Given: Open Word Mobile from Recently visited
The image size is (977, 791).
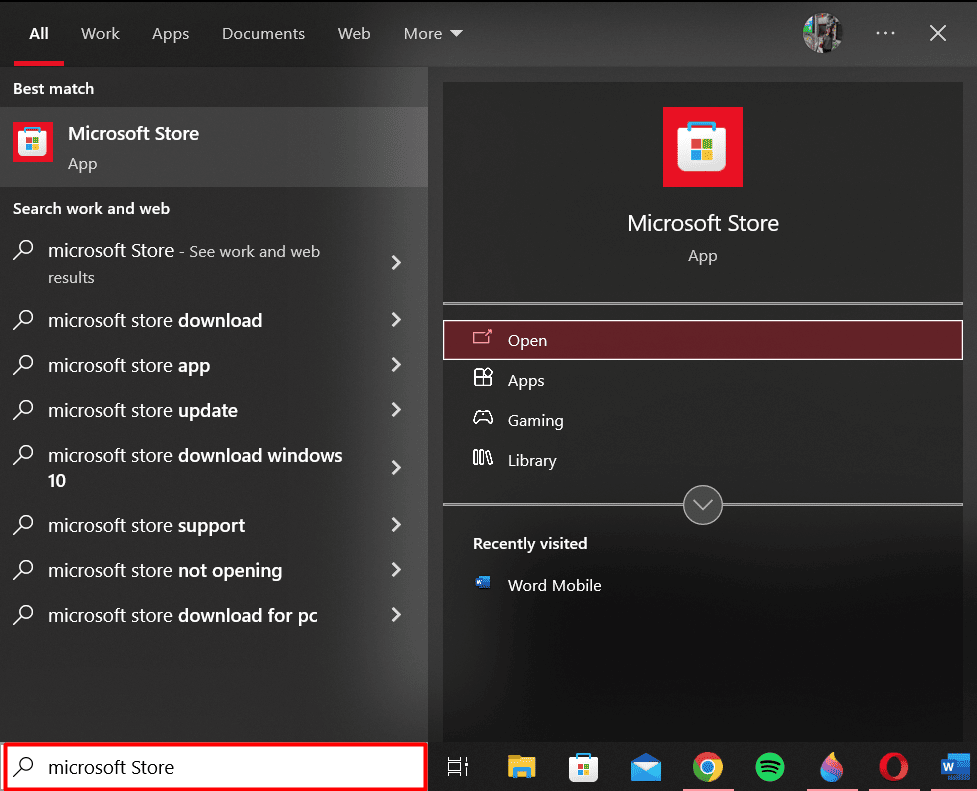Looking at the screenshot, I should click(x=555, y=585).
